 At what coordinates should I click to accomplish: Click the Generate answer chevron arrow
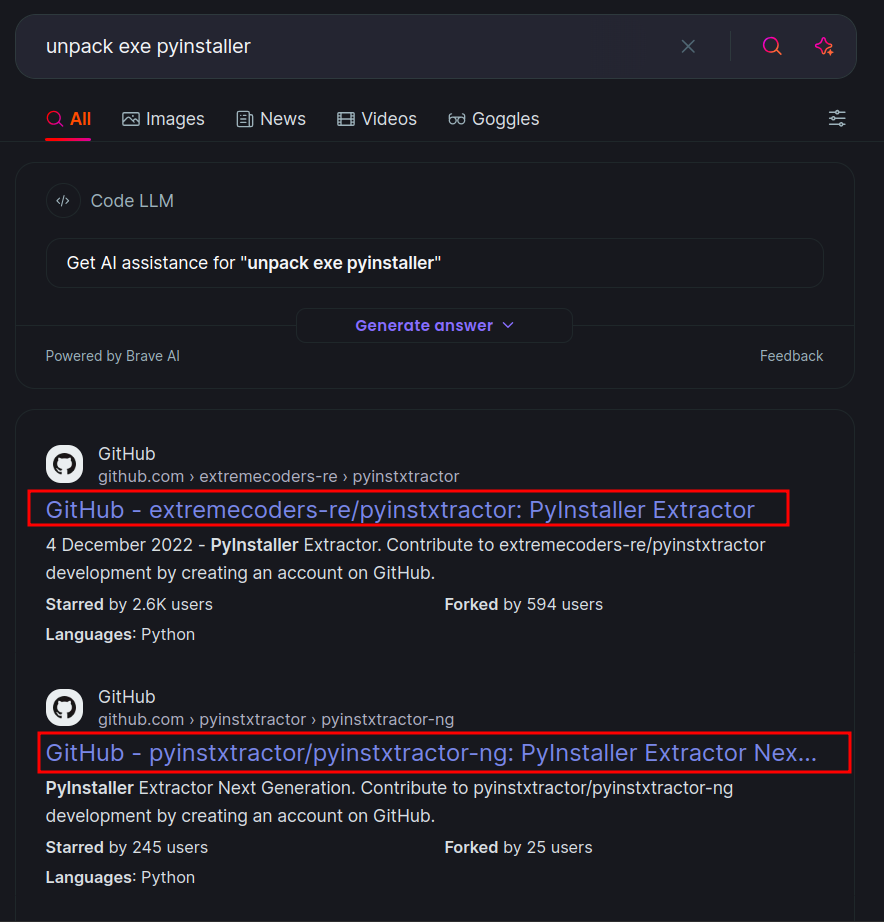508,326
